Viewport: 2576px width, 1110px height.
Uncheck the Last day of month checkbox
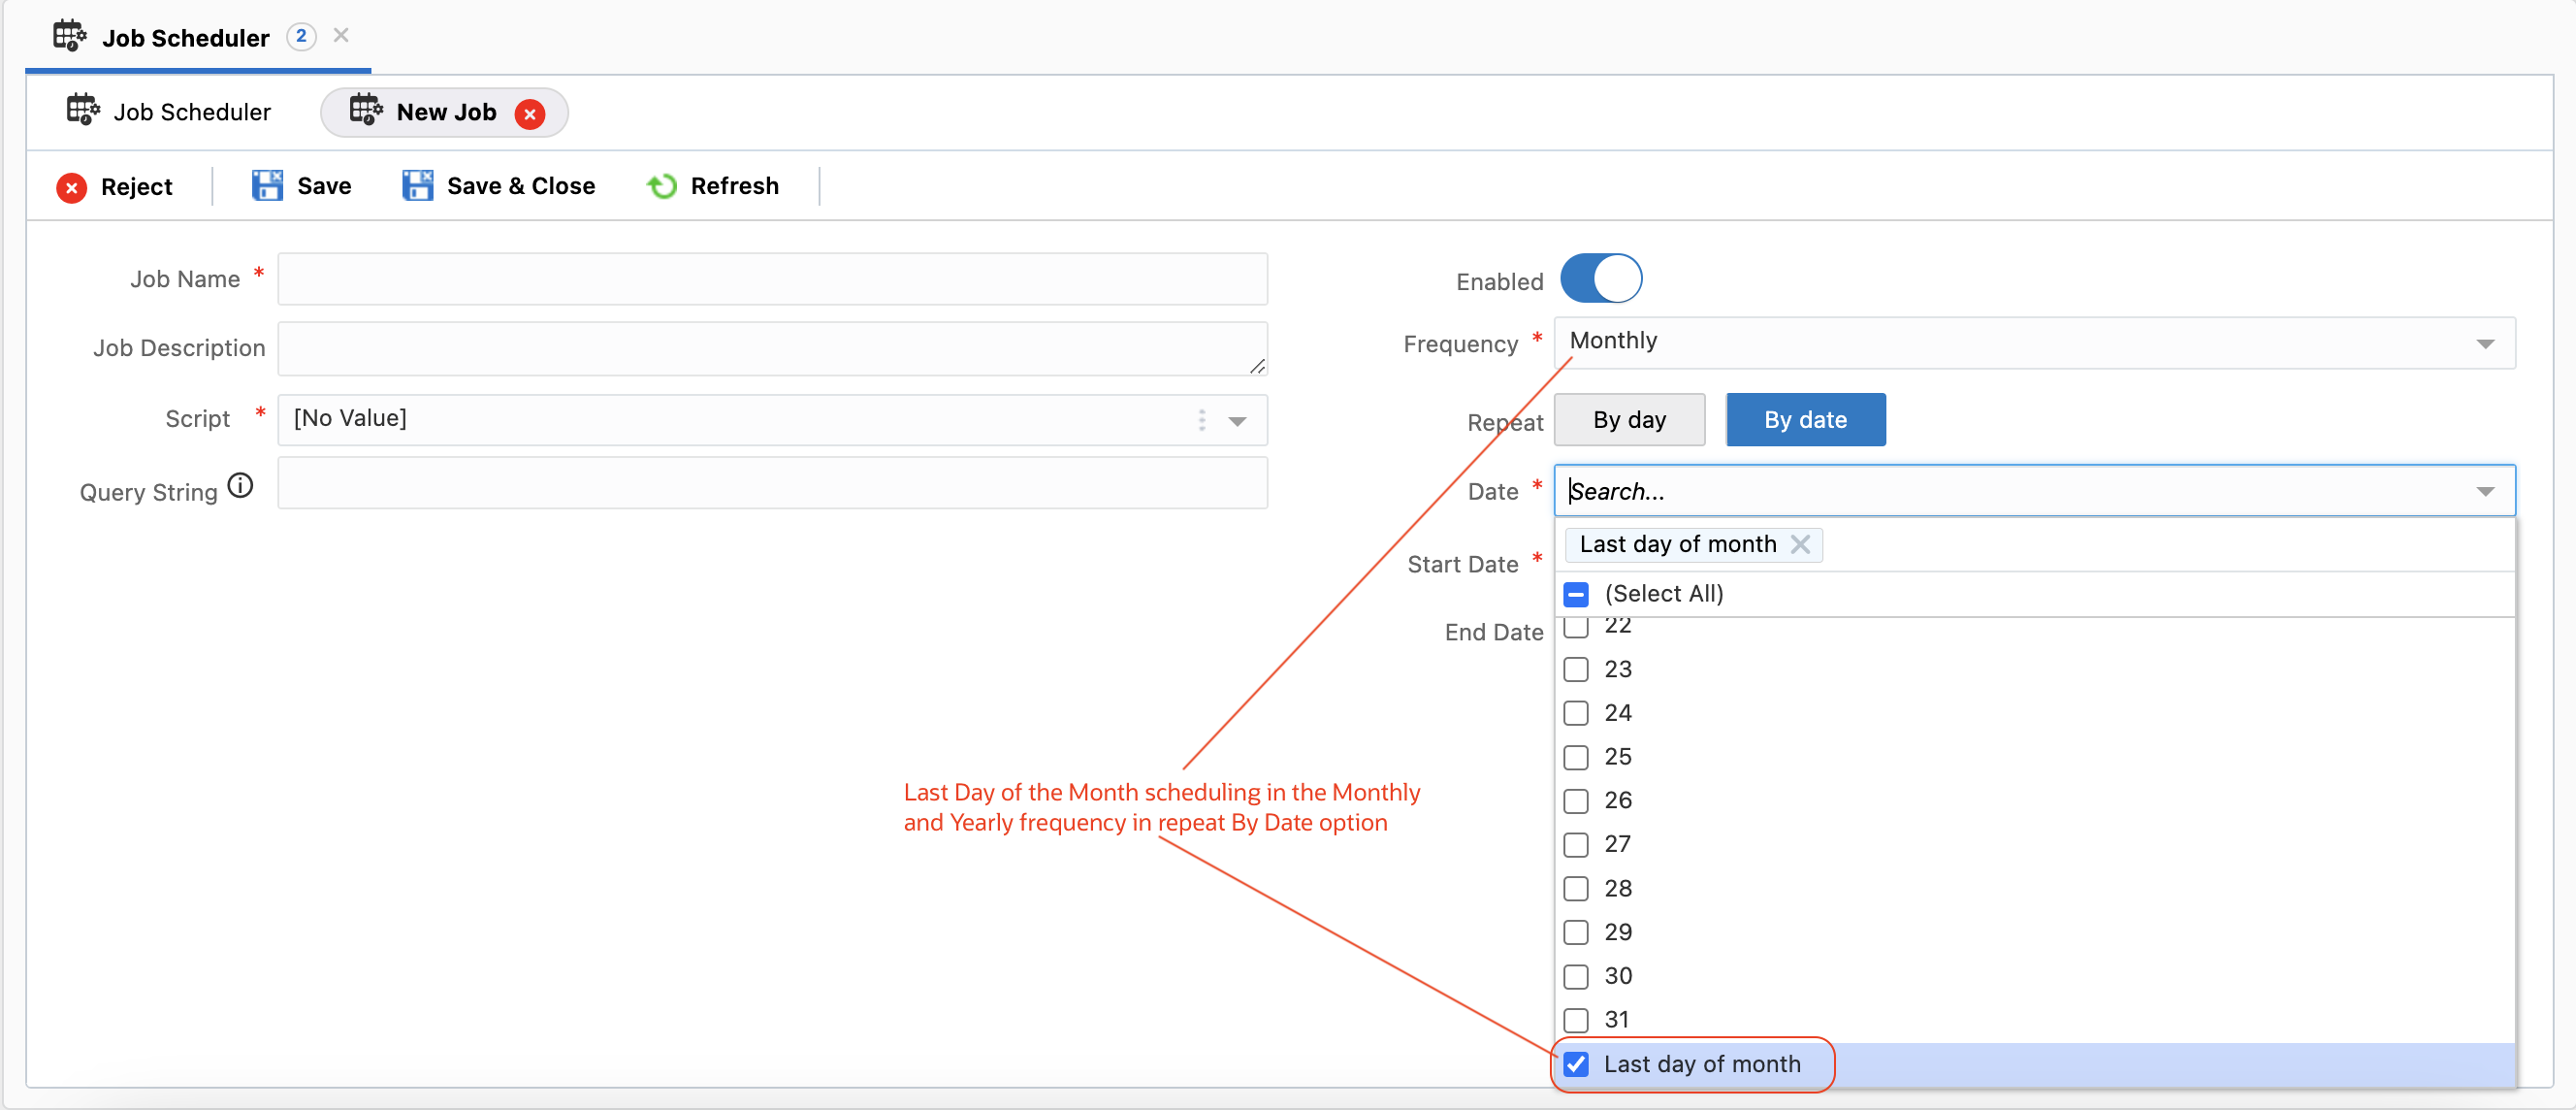[1576, 1064]
